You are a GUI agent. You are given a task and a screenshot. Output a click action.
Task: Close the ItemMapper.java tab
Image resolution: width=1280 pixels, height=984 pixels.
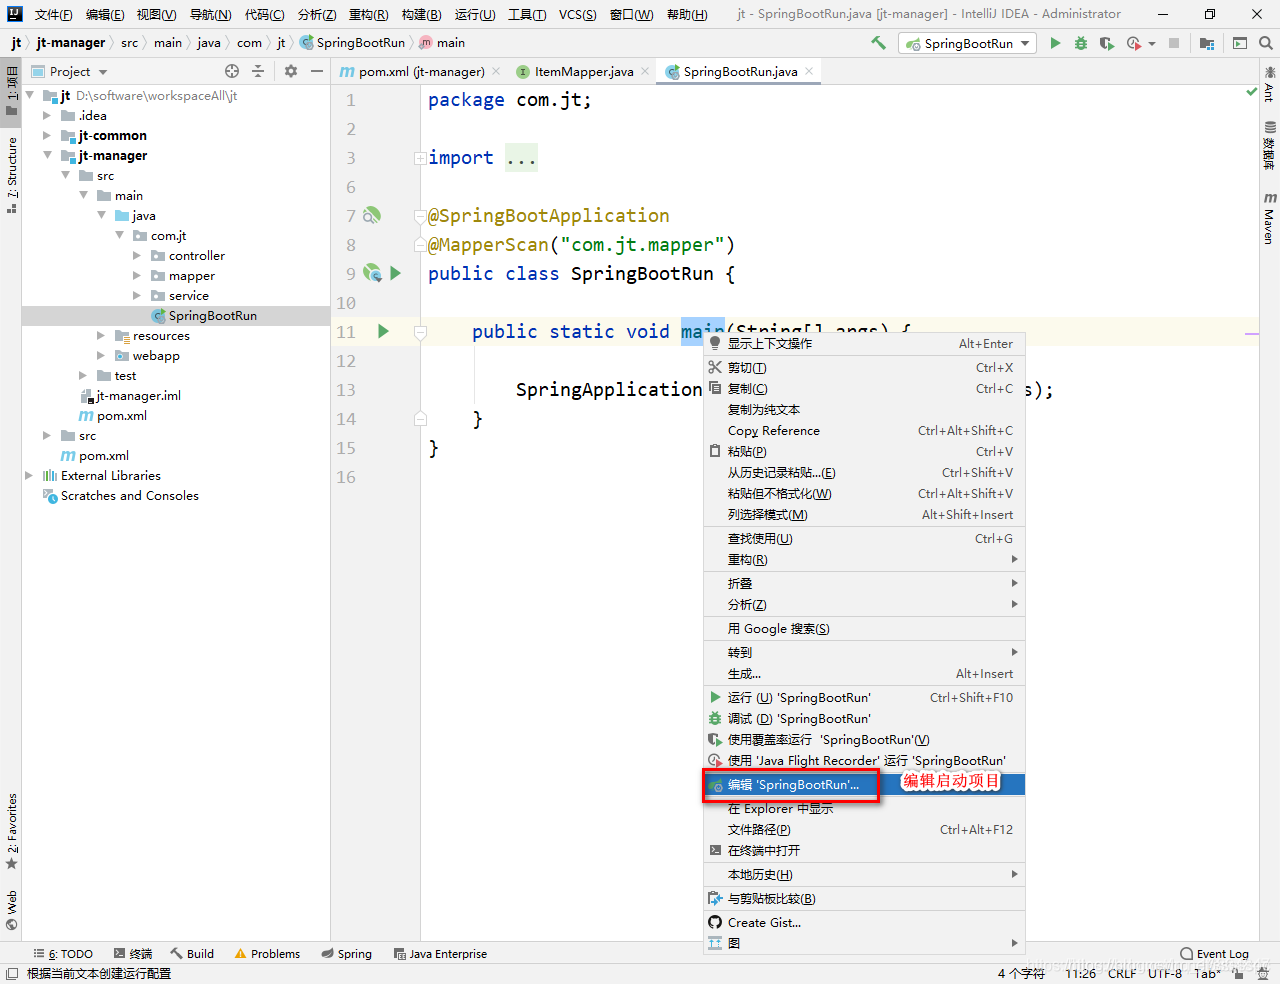[645, 71]
